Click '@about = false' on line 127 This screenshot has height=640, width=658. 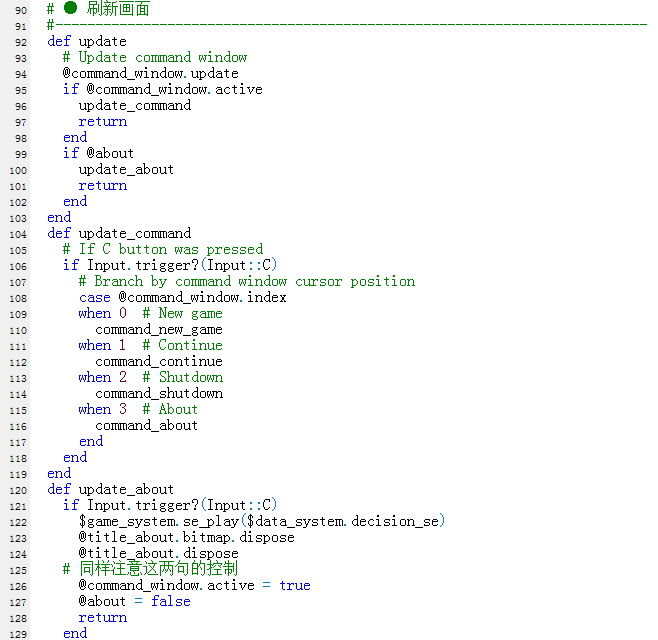click(x=134, y=602)
